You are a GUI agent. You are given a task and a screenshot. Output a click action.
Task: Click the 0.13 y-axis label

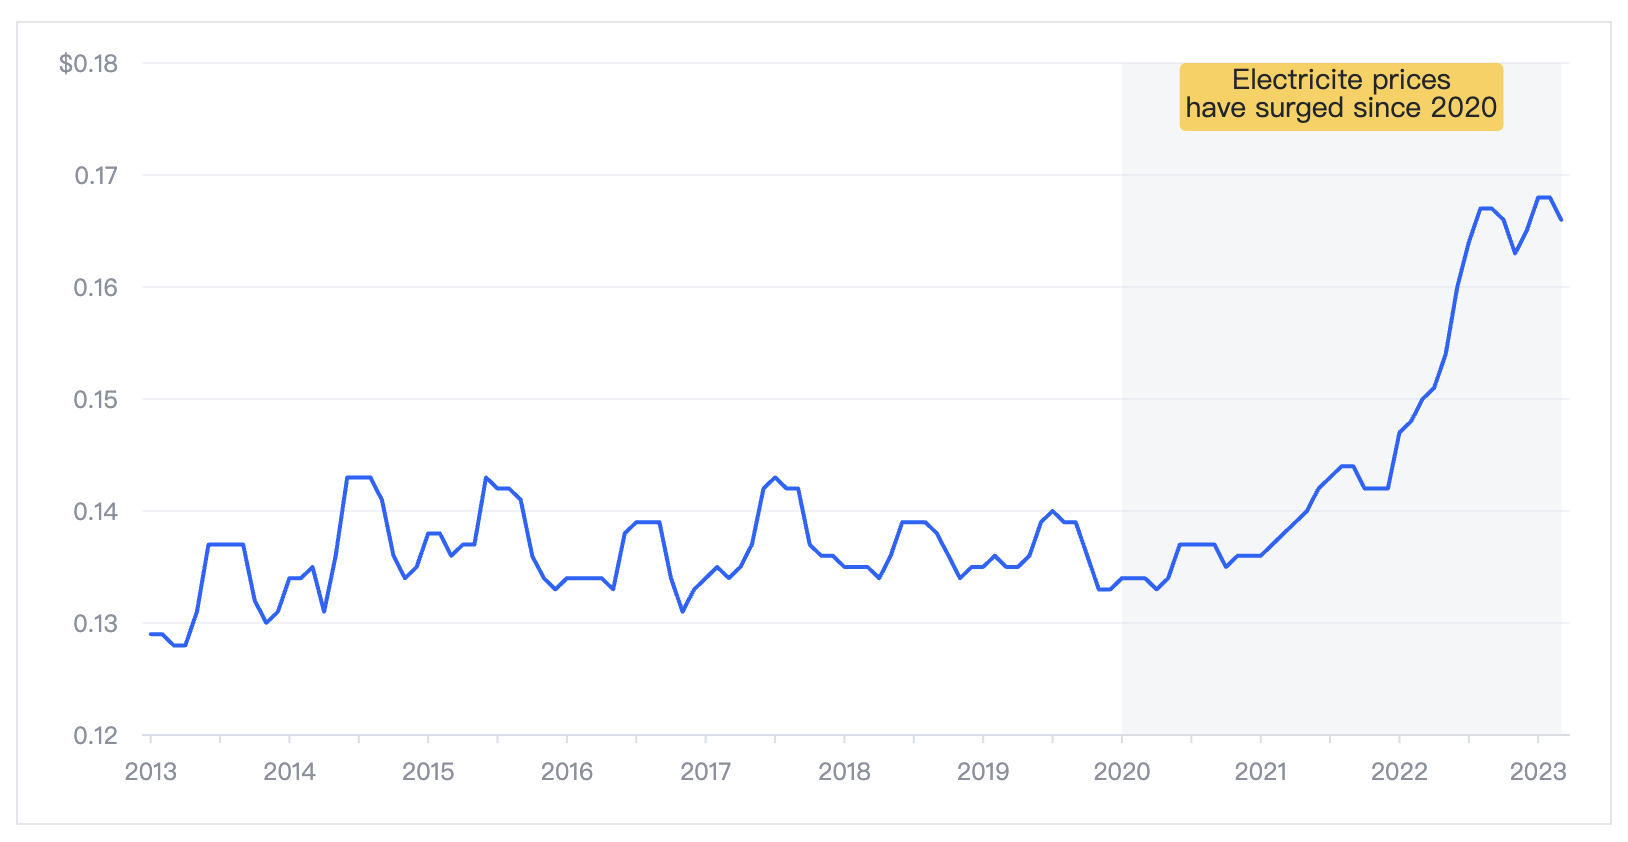96,624
